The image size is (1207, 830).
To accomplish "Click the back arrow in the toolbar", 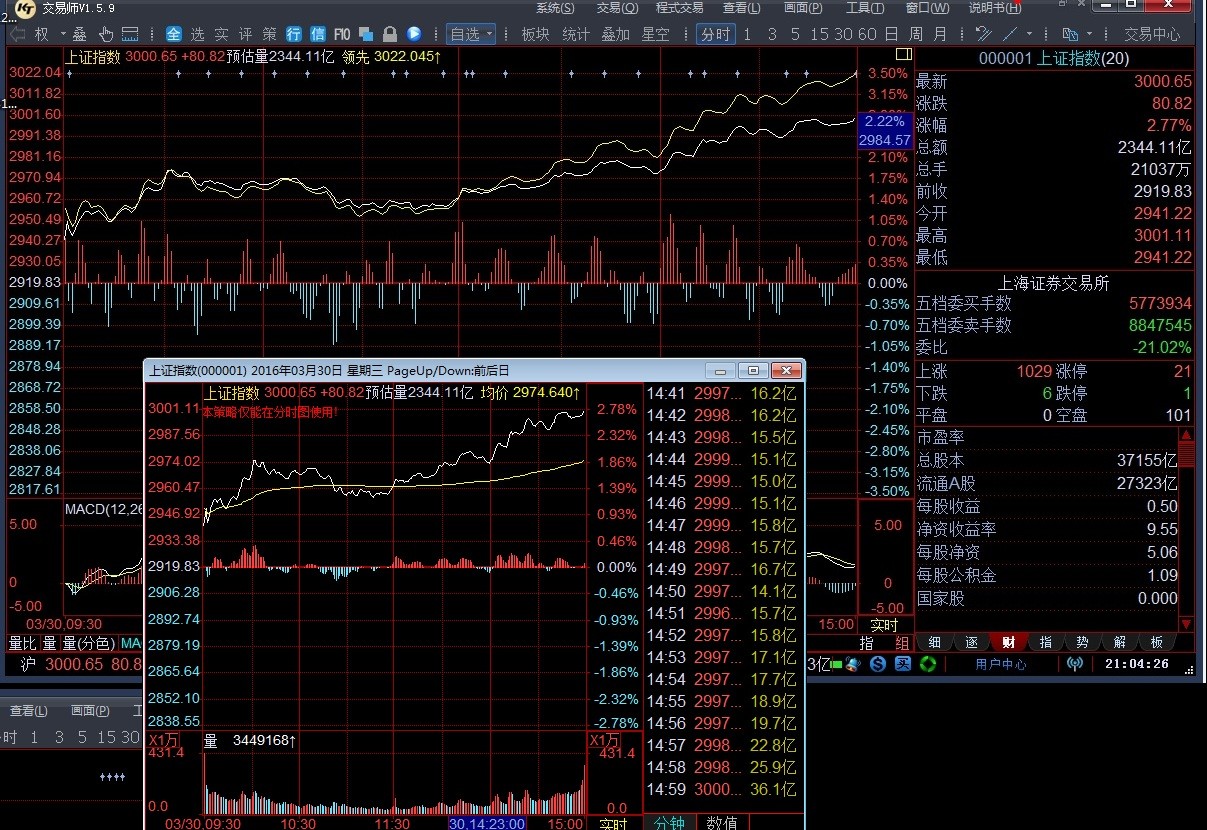I will 17,34.
